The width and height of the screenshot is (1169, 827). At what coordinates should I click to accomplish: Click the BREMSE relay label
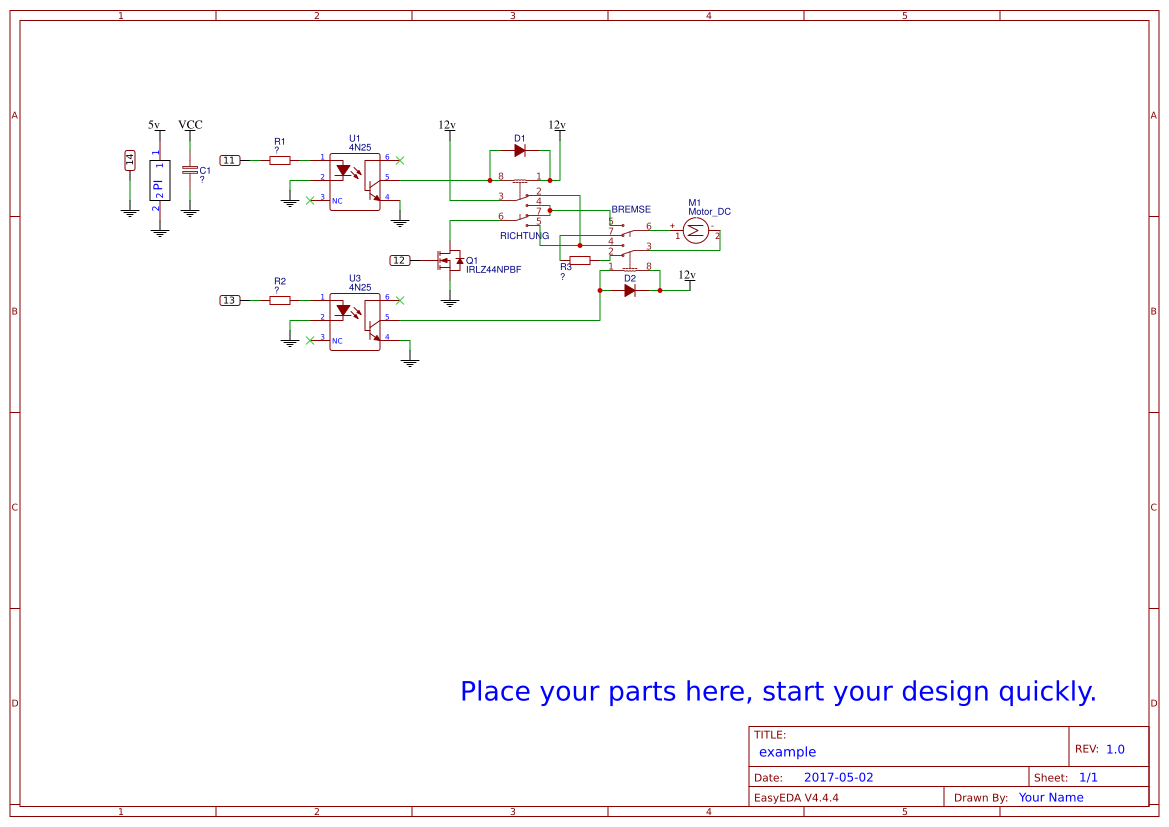coord(631,210)
